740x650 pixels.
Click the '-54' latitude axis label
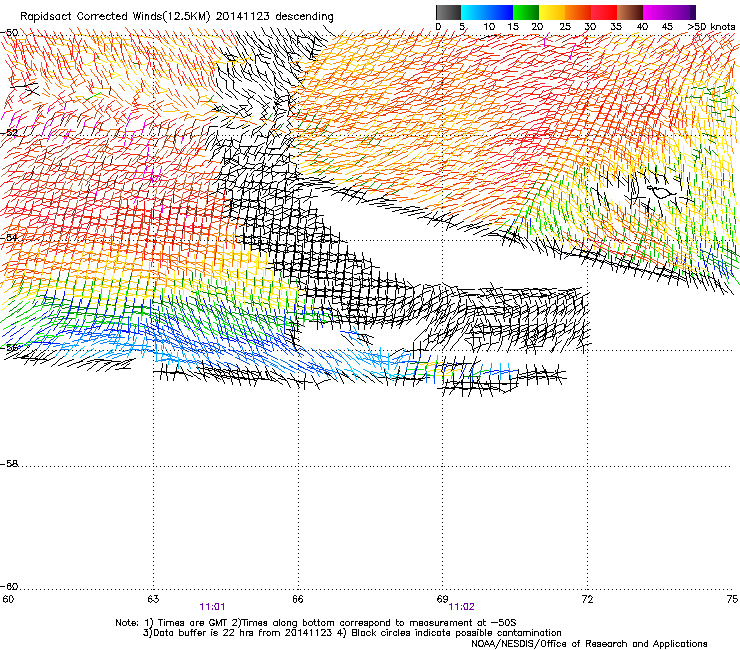9,237
